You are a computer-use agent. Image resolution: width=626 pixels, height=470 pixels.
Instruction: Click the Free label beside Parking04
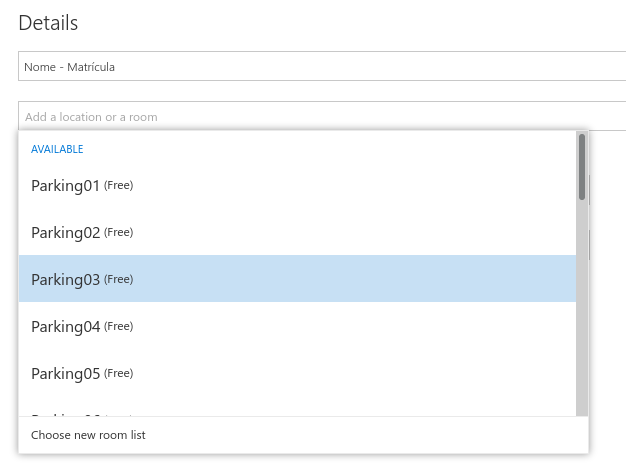coord(118,326)
